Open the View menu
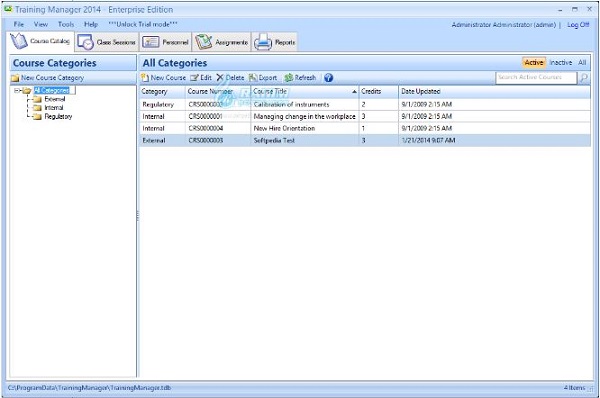This screenshot has height=398, width=600. pyautogui.click(x=41, y=24)
